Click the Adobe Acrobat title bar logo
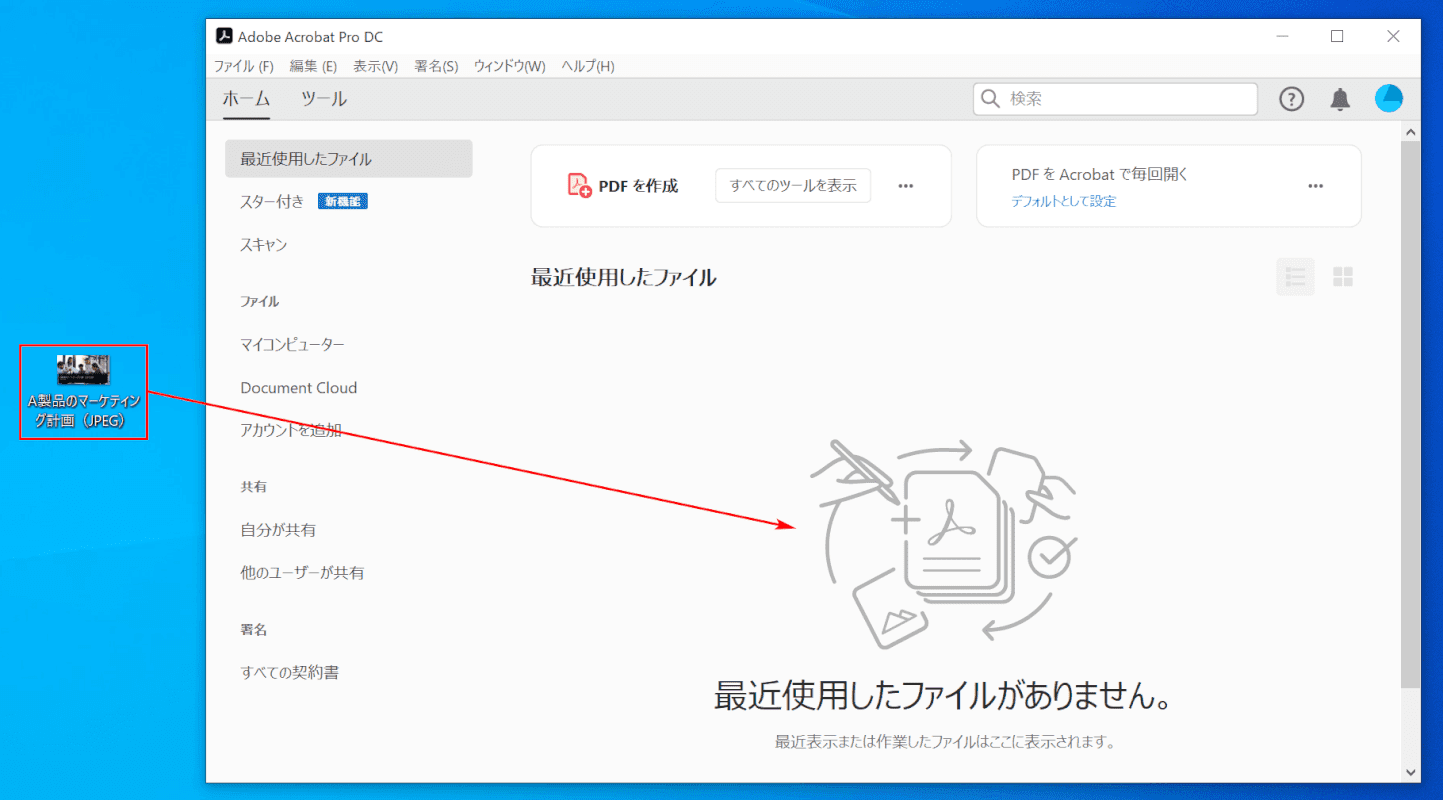The height and width of the screenshot is (800, 1443). (224, 36)
